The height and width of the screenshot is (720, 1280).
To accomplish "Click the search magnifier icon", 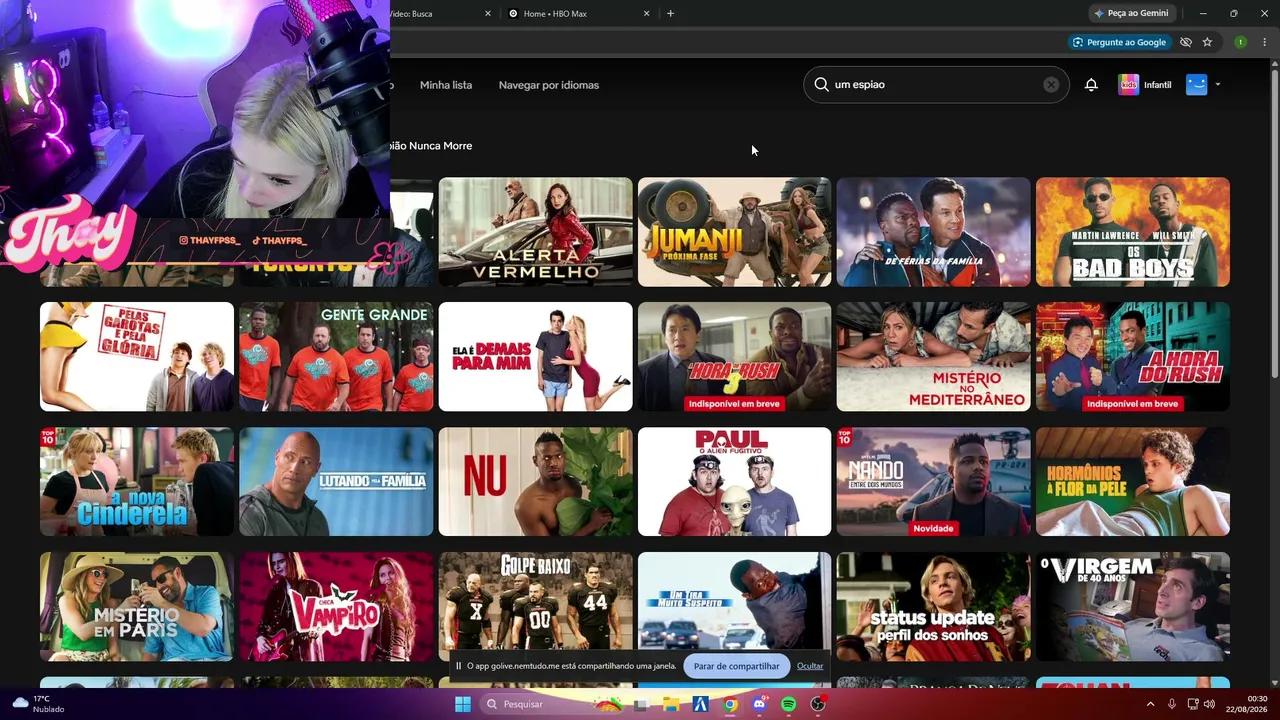I will point(821,85).
